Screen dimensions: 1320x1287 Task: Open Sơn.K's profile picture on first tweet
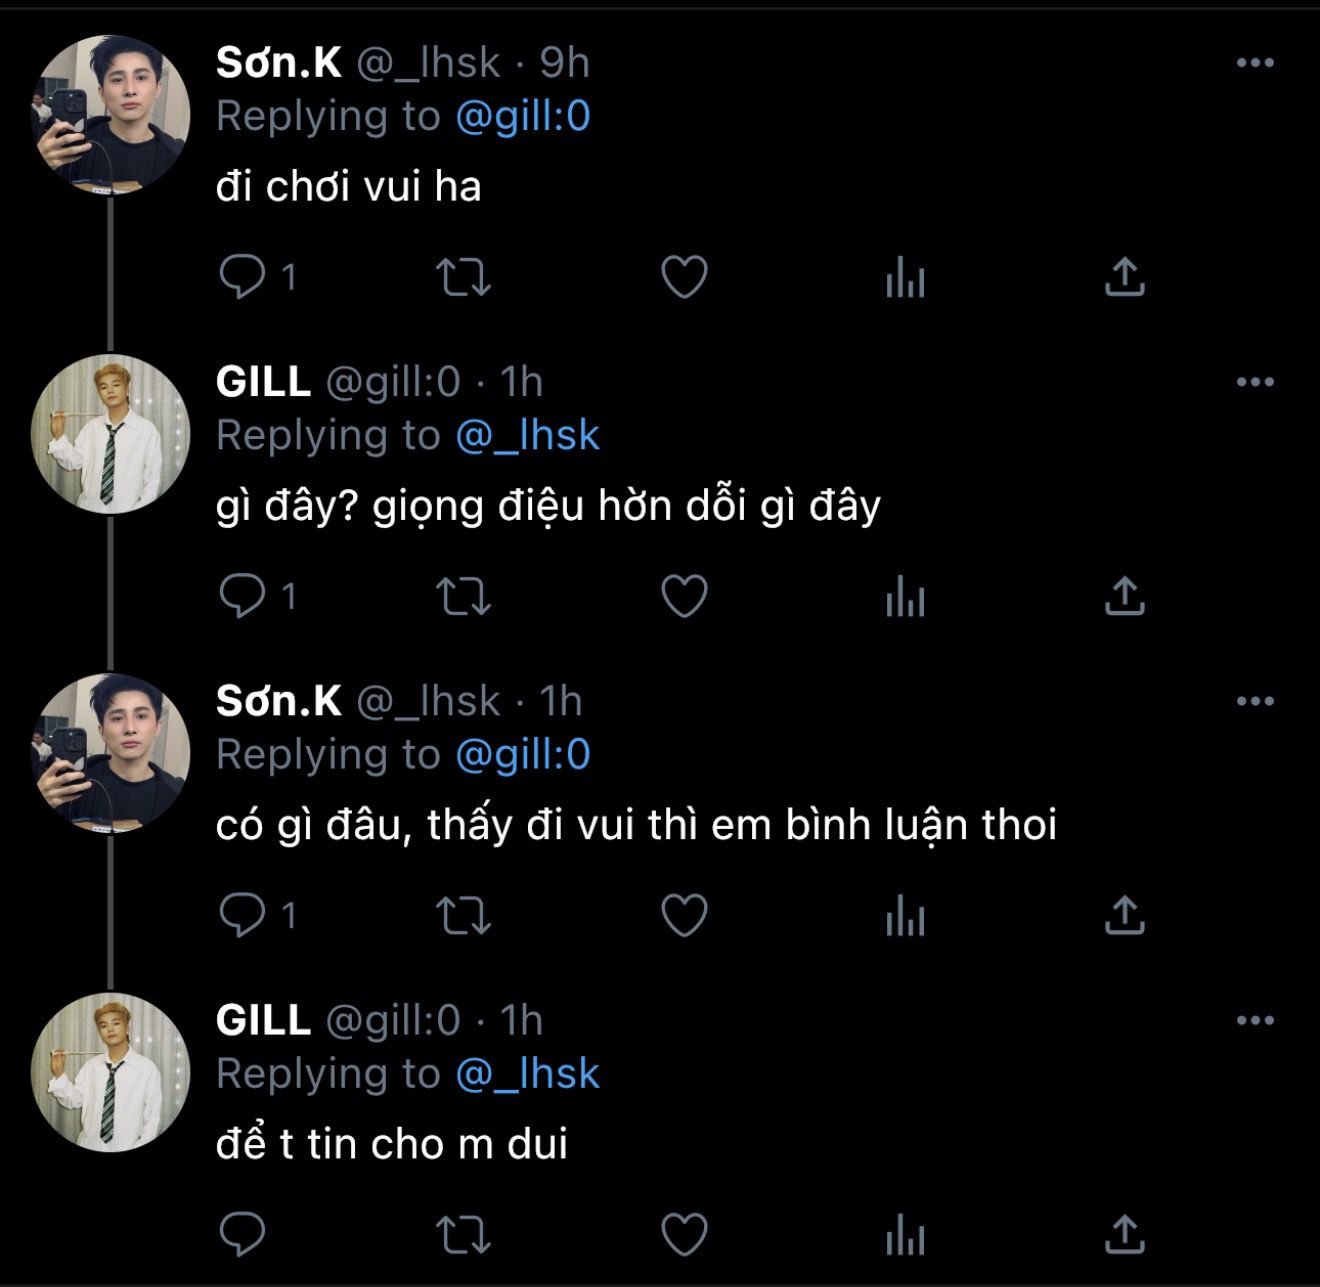(x=111, y=114)
